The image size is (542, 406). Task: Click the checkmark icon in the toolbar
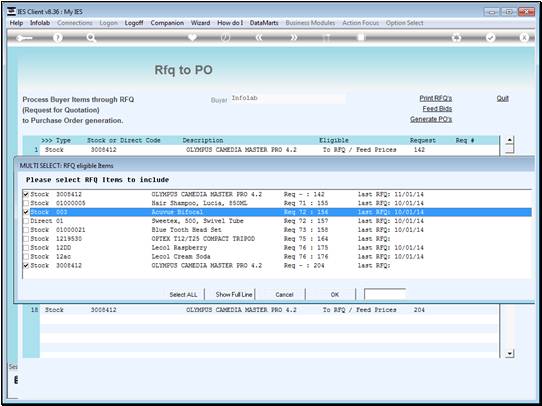point(490,38)
